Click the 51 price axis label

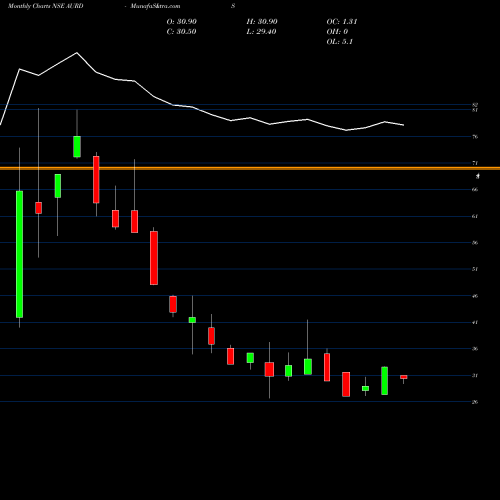pyautogui.click(x=475, y=269)
